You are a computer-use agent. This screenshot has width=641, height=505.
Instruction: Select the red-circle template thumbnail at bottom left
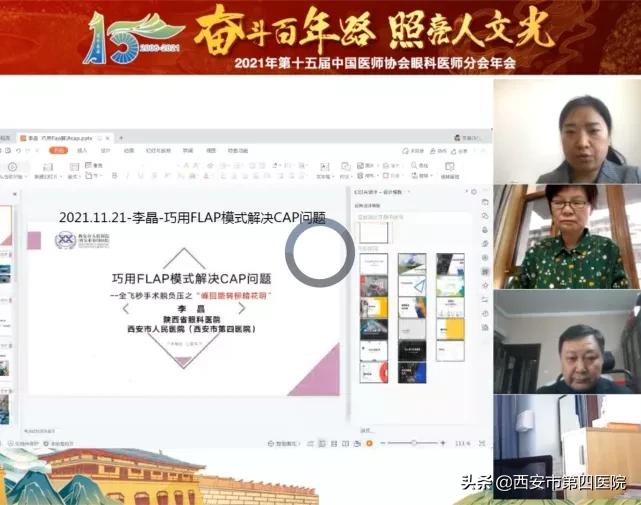(x=374, y=373)
